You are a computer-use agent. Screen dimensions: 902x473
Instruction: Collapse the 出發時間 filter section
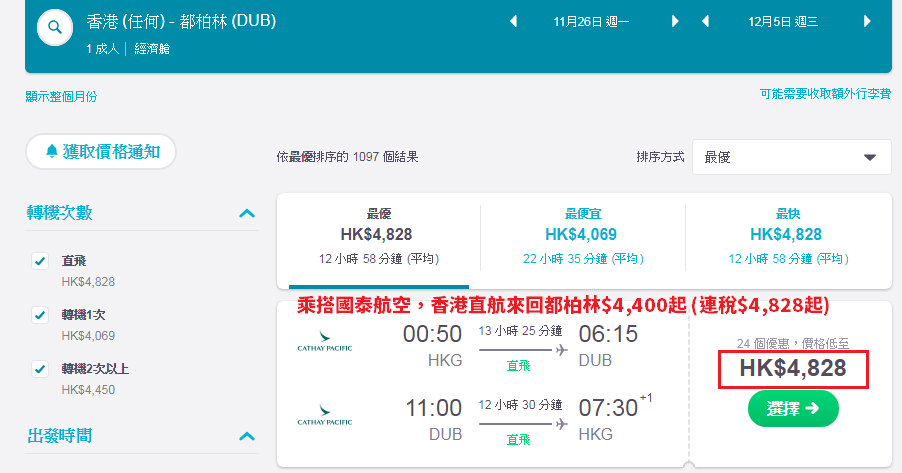(x=247, y=436)
